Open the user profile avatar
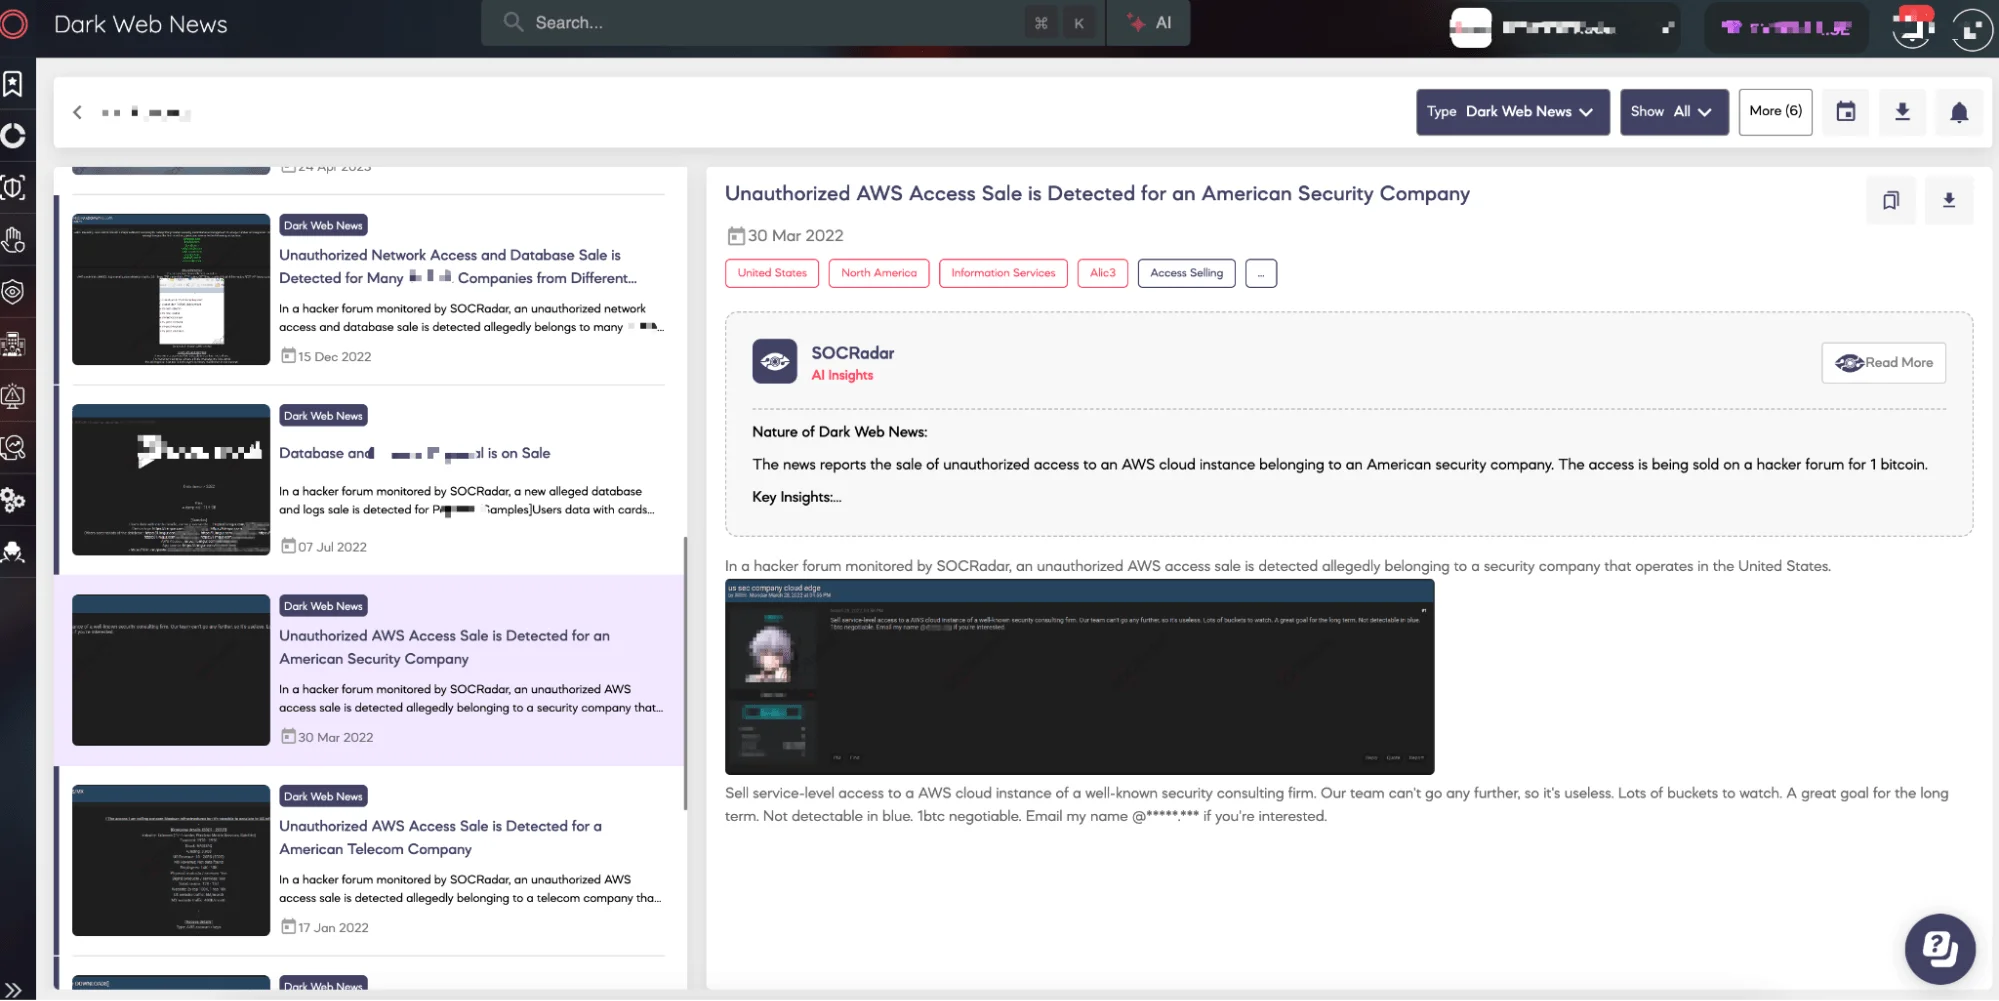 1972,28
